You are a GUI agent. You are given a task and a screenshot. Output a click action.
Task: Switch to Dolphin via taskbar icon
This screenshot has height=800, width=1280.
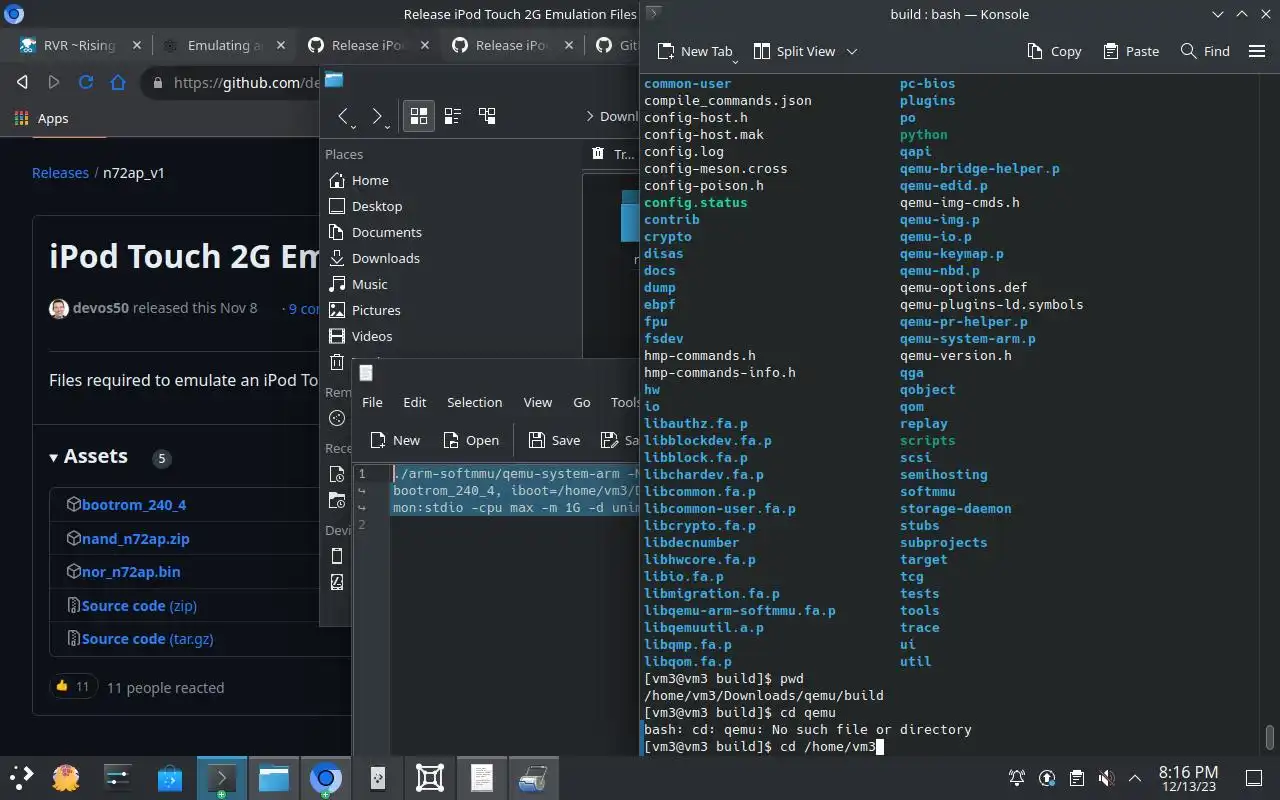[274, 777]
